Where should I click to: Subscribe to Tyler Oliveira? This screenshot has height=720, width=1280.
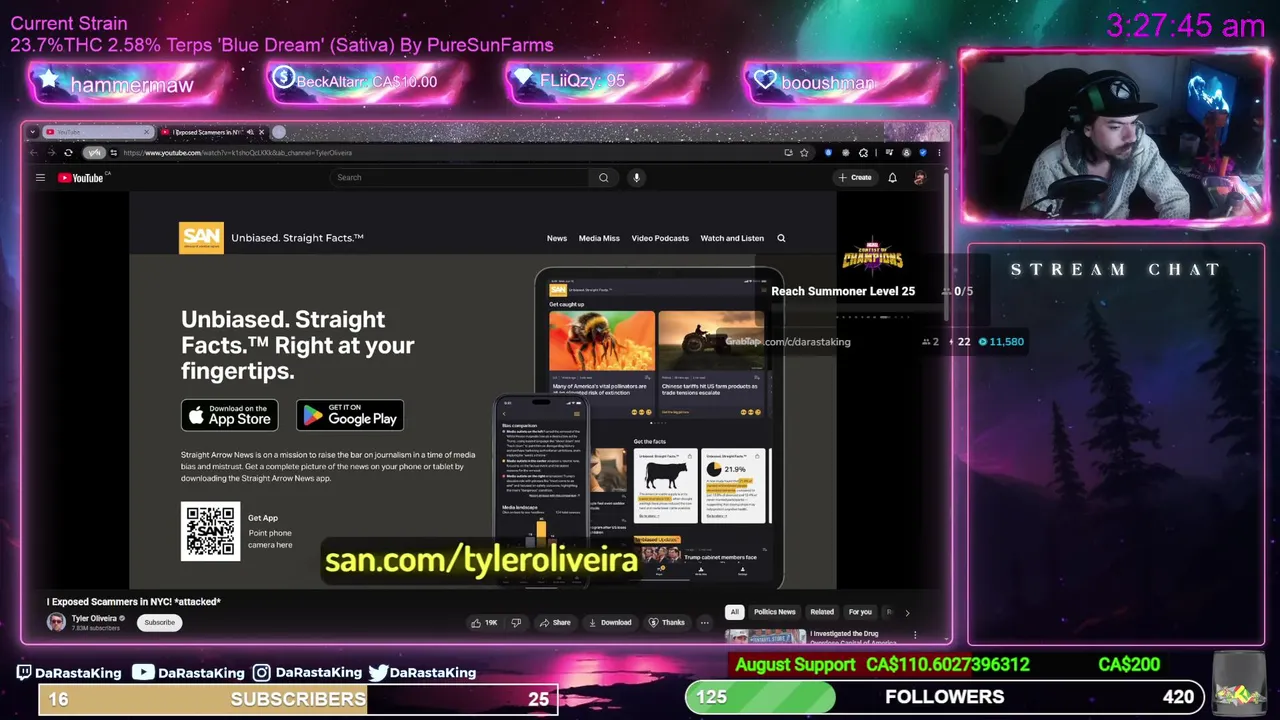159,622
